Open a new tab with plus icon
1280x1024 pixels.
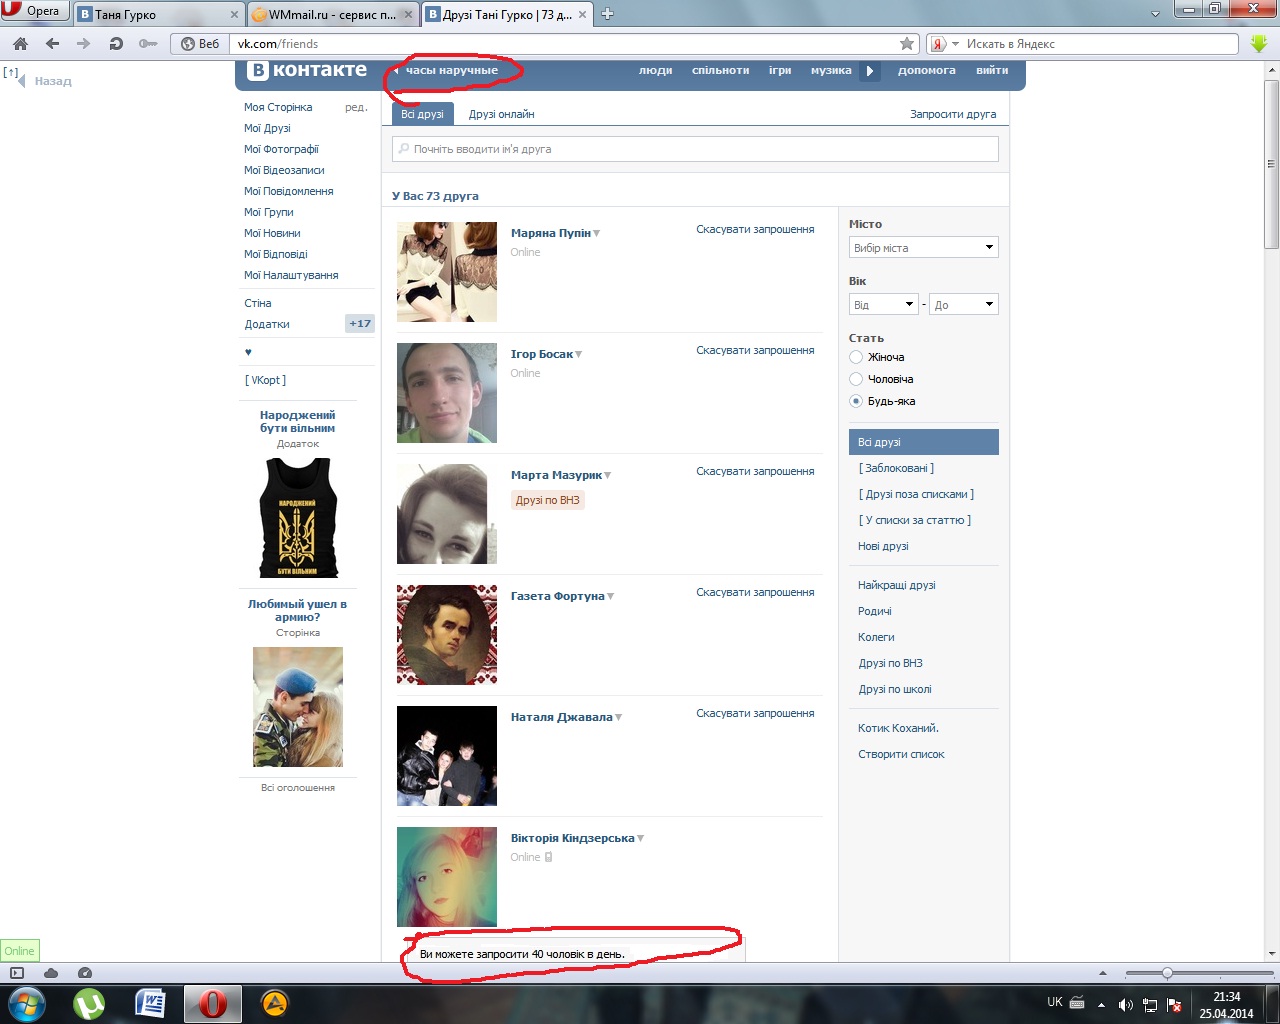tap(607, 14)
